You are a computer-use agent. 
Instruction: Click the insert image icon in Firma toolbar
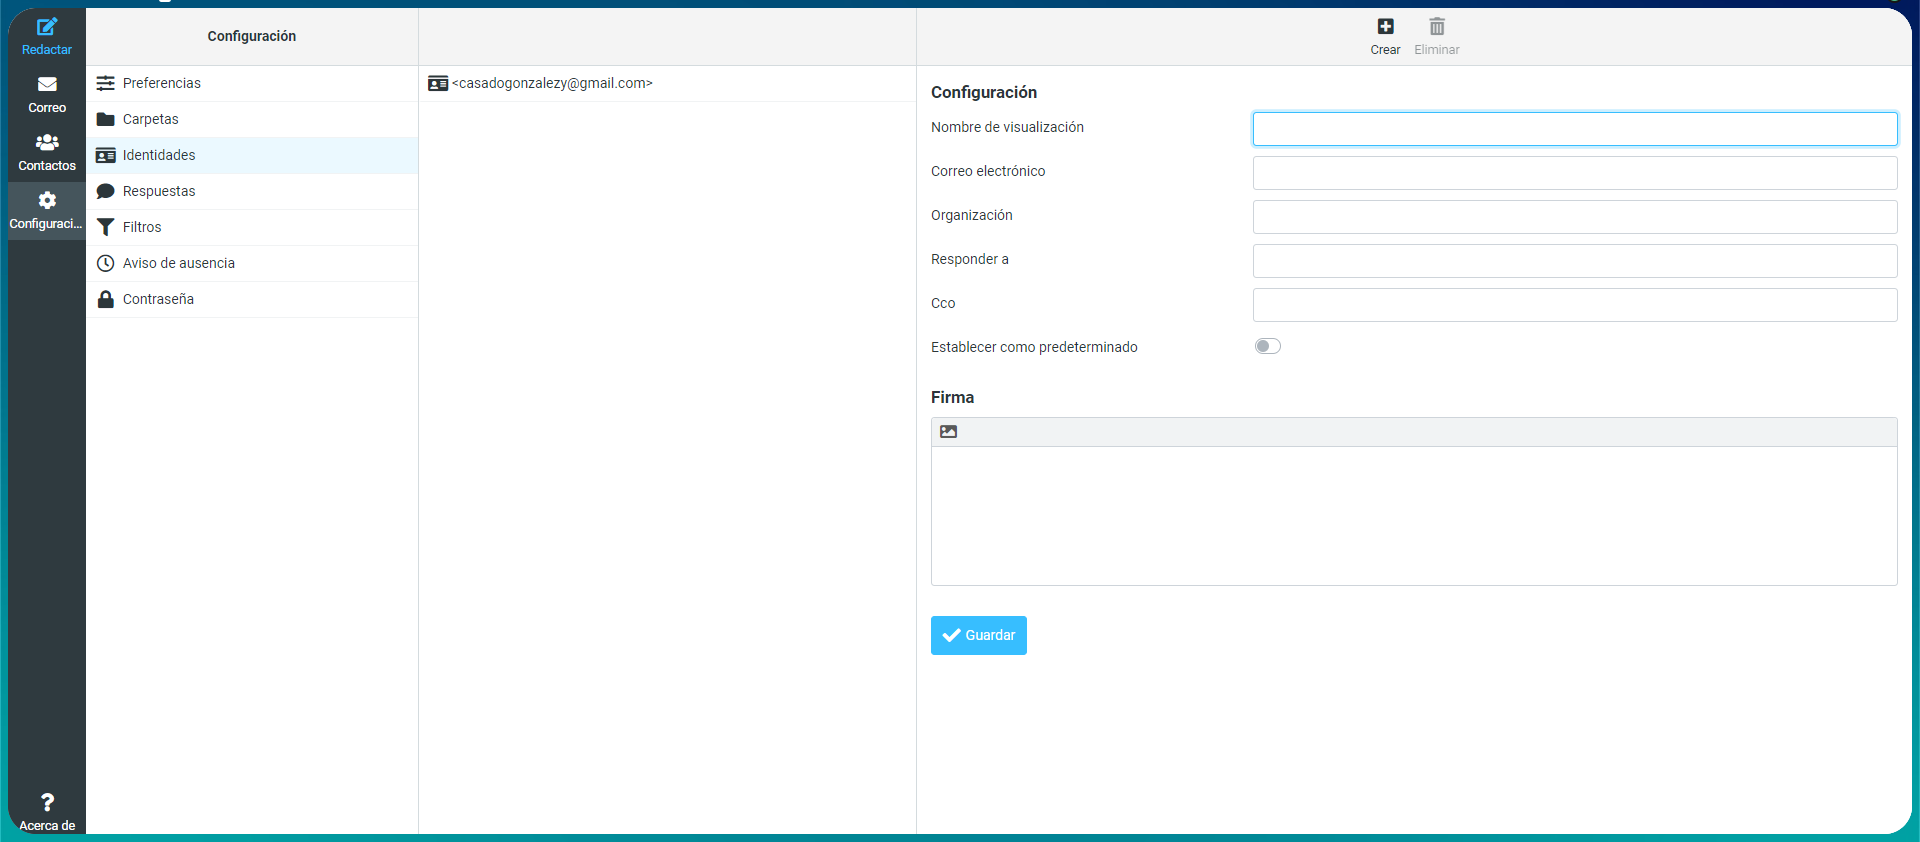click(949, 432)
